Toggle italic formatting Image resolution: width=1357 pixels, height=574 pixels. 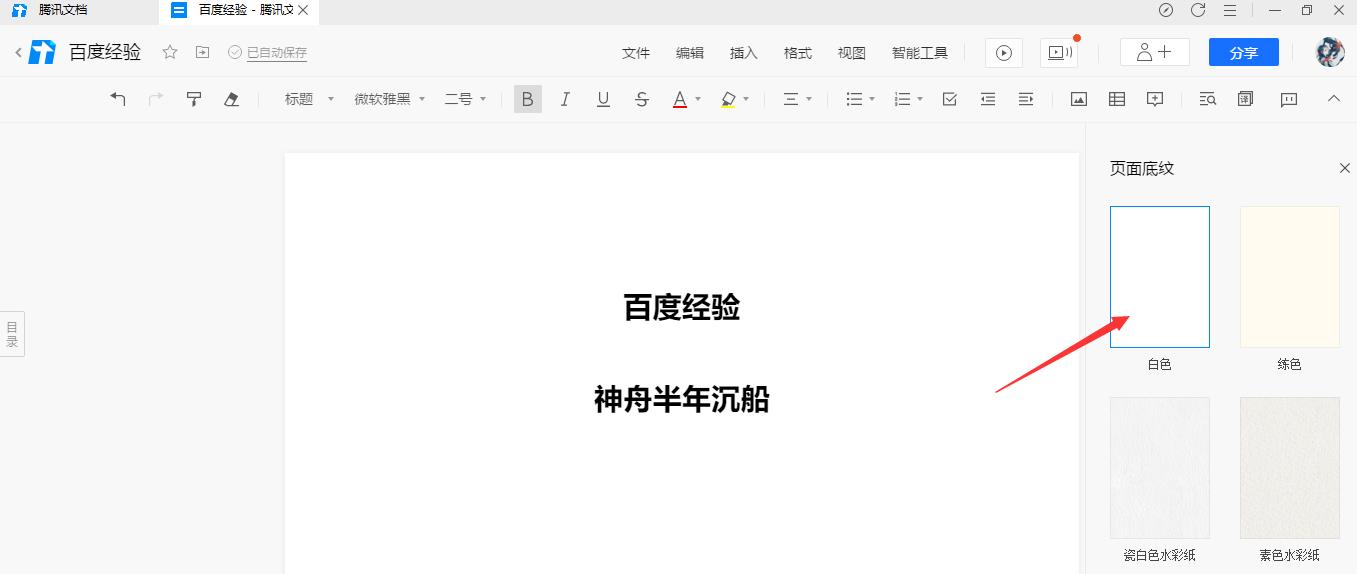[x=565, y=99]
